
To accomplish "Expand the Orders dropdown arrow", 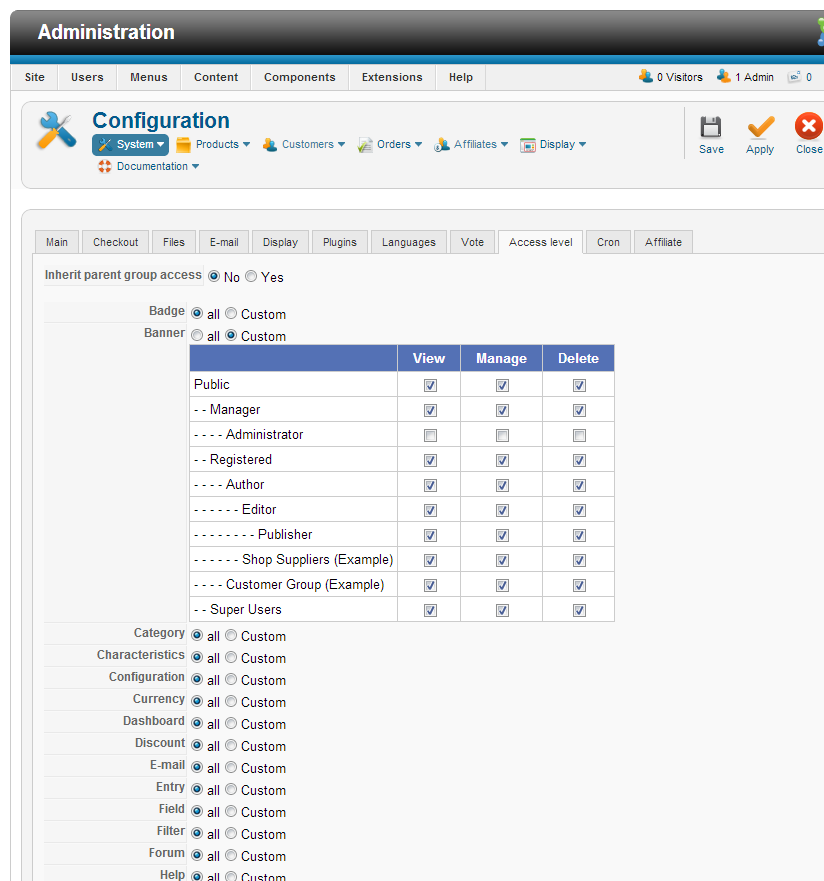I will click(x=418, y=144).
